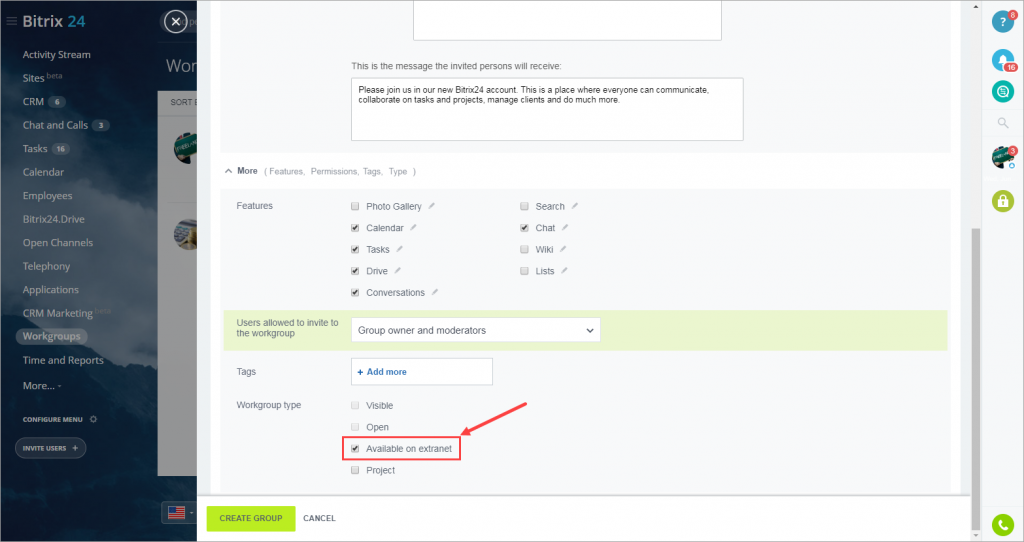Open Open Channels in sidebar
Viewport: 1024px width, 542px height.
pos(58,243)
